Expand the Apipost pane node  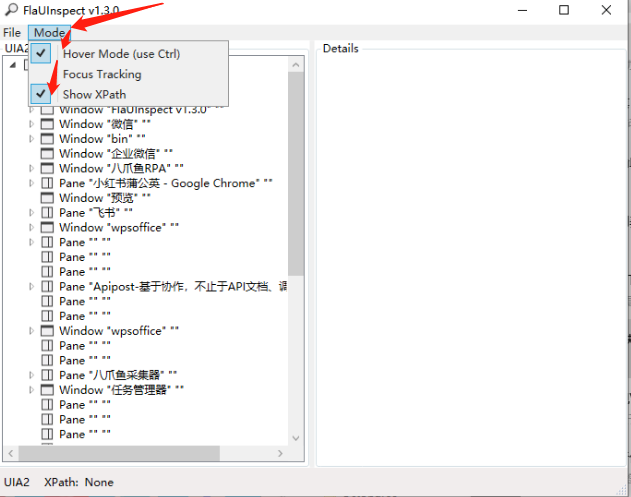(x=31, y=287)
